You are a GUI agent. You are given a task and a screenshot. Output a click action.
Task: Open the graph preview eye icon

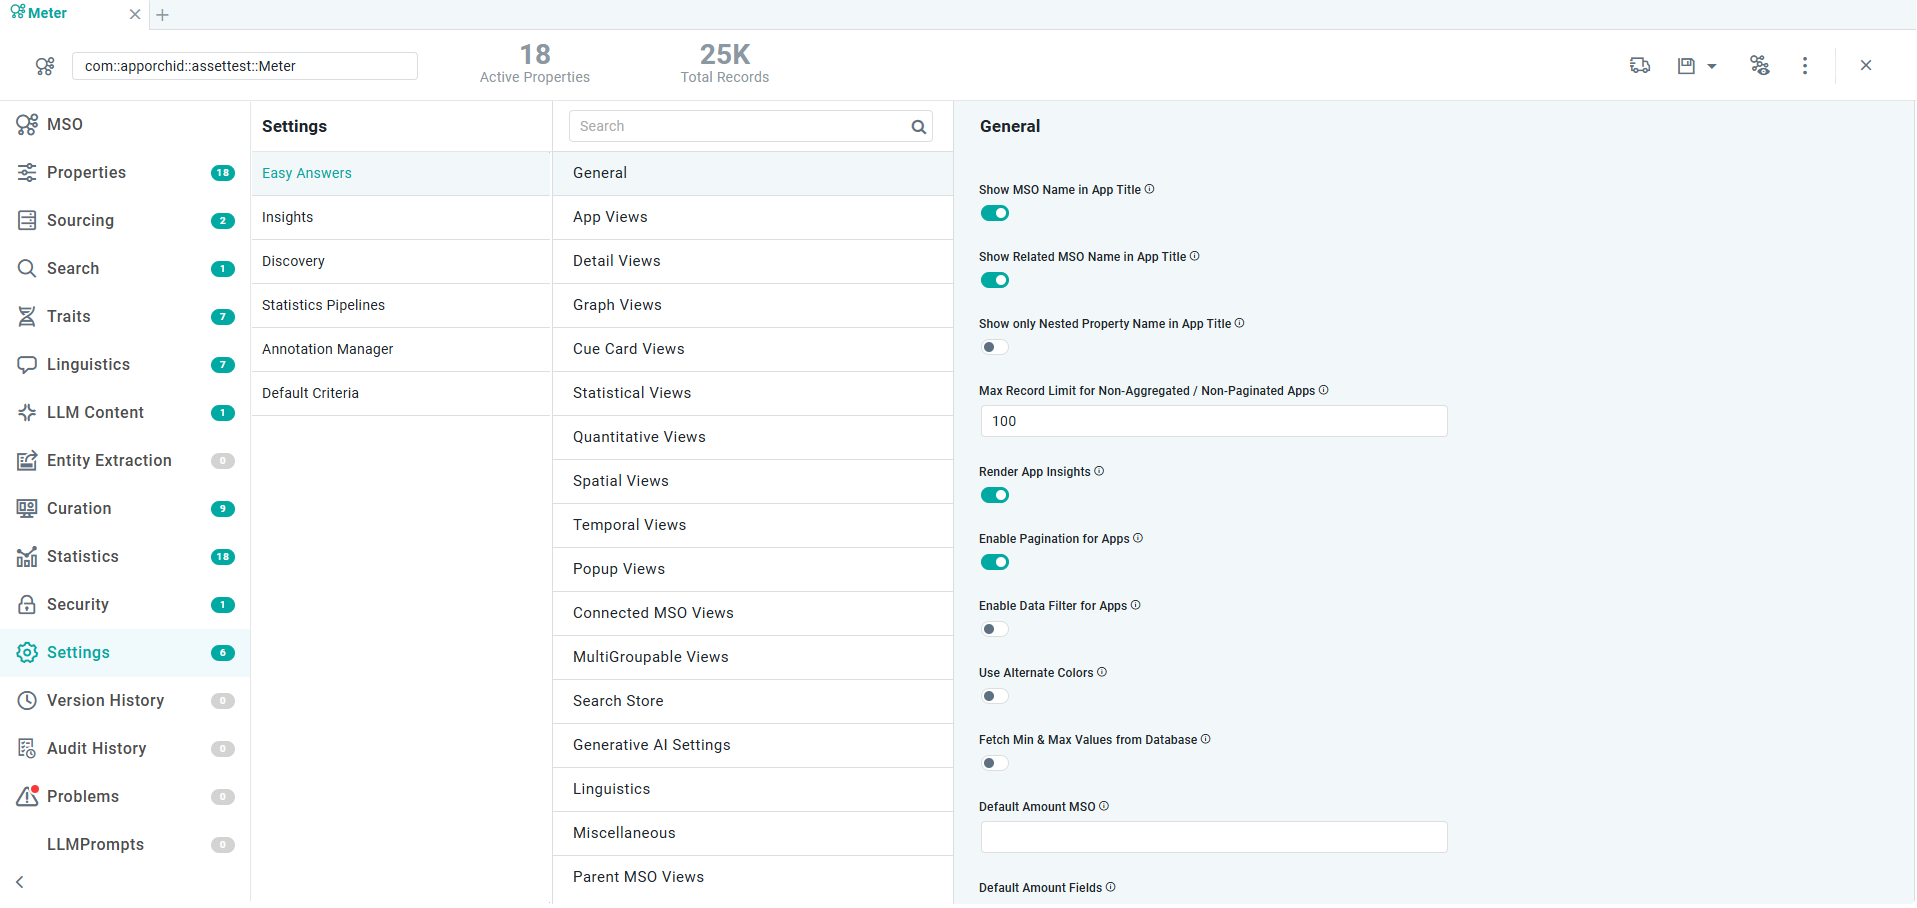pos(1759,66)
